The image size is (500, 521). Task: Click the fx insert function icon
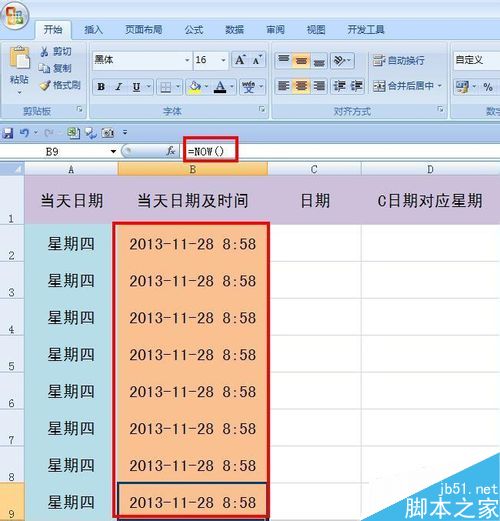(171, 151)
